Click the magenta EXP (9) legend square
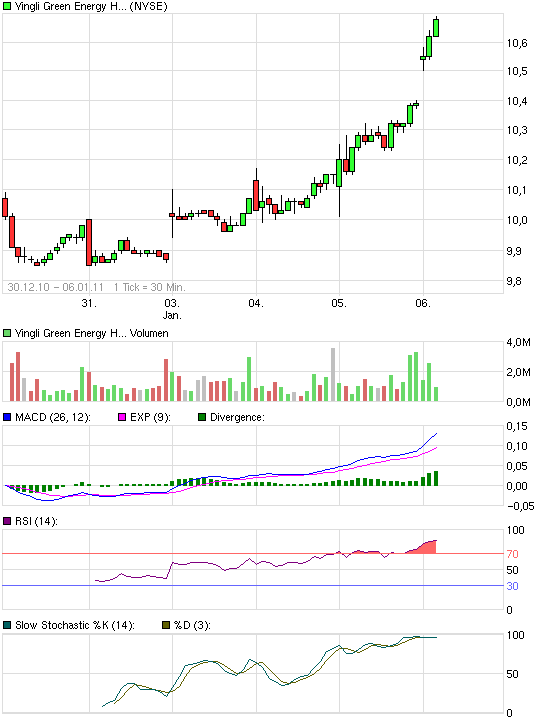The image size is (545, 722). (x=122, y=417)
